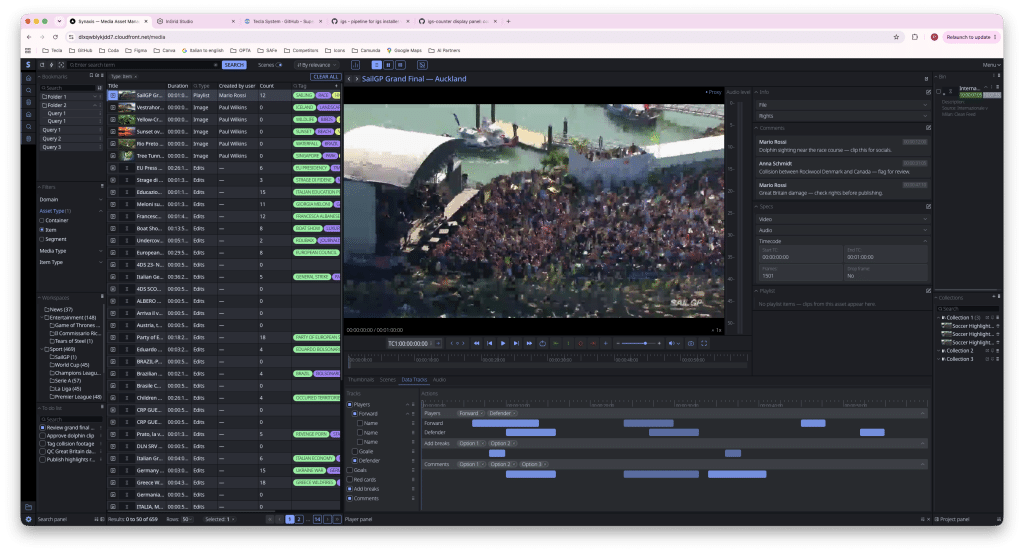Click the Synaxis S logo icon
This screenshot has height=553, width=1024.
point(28,65)
